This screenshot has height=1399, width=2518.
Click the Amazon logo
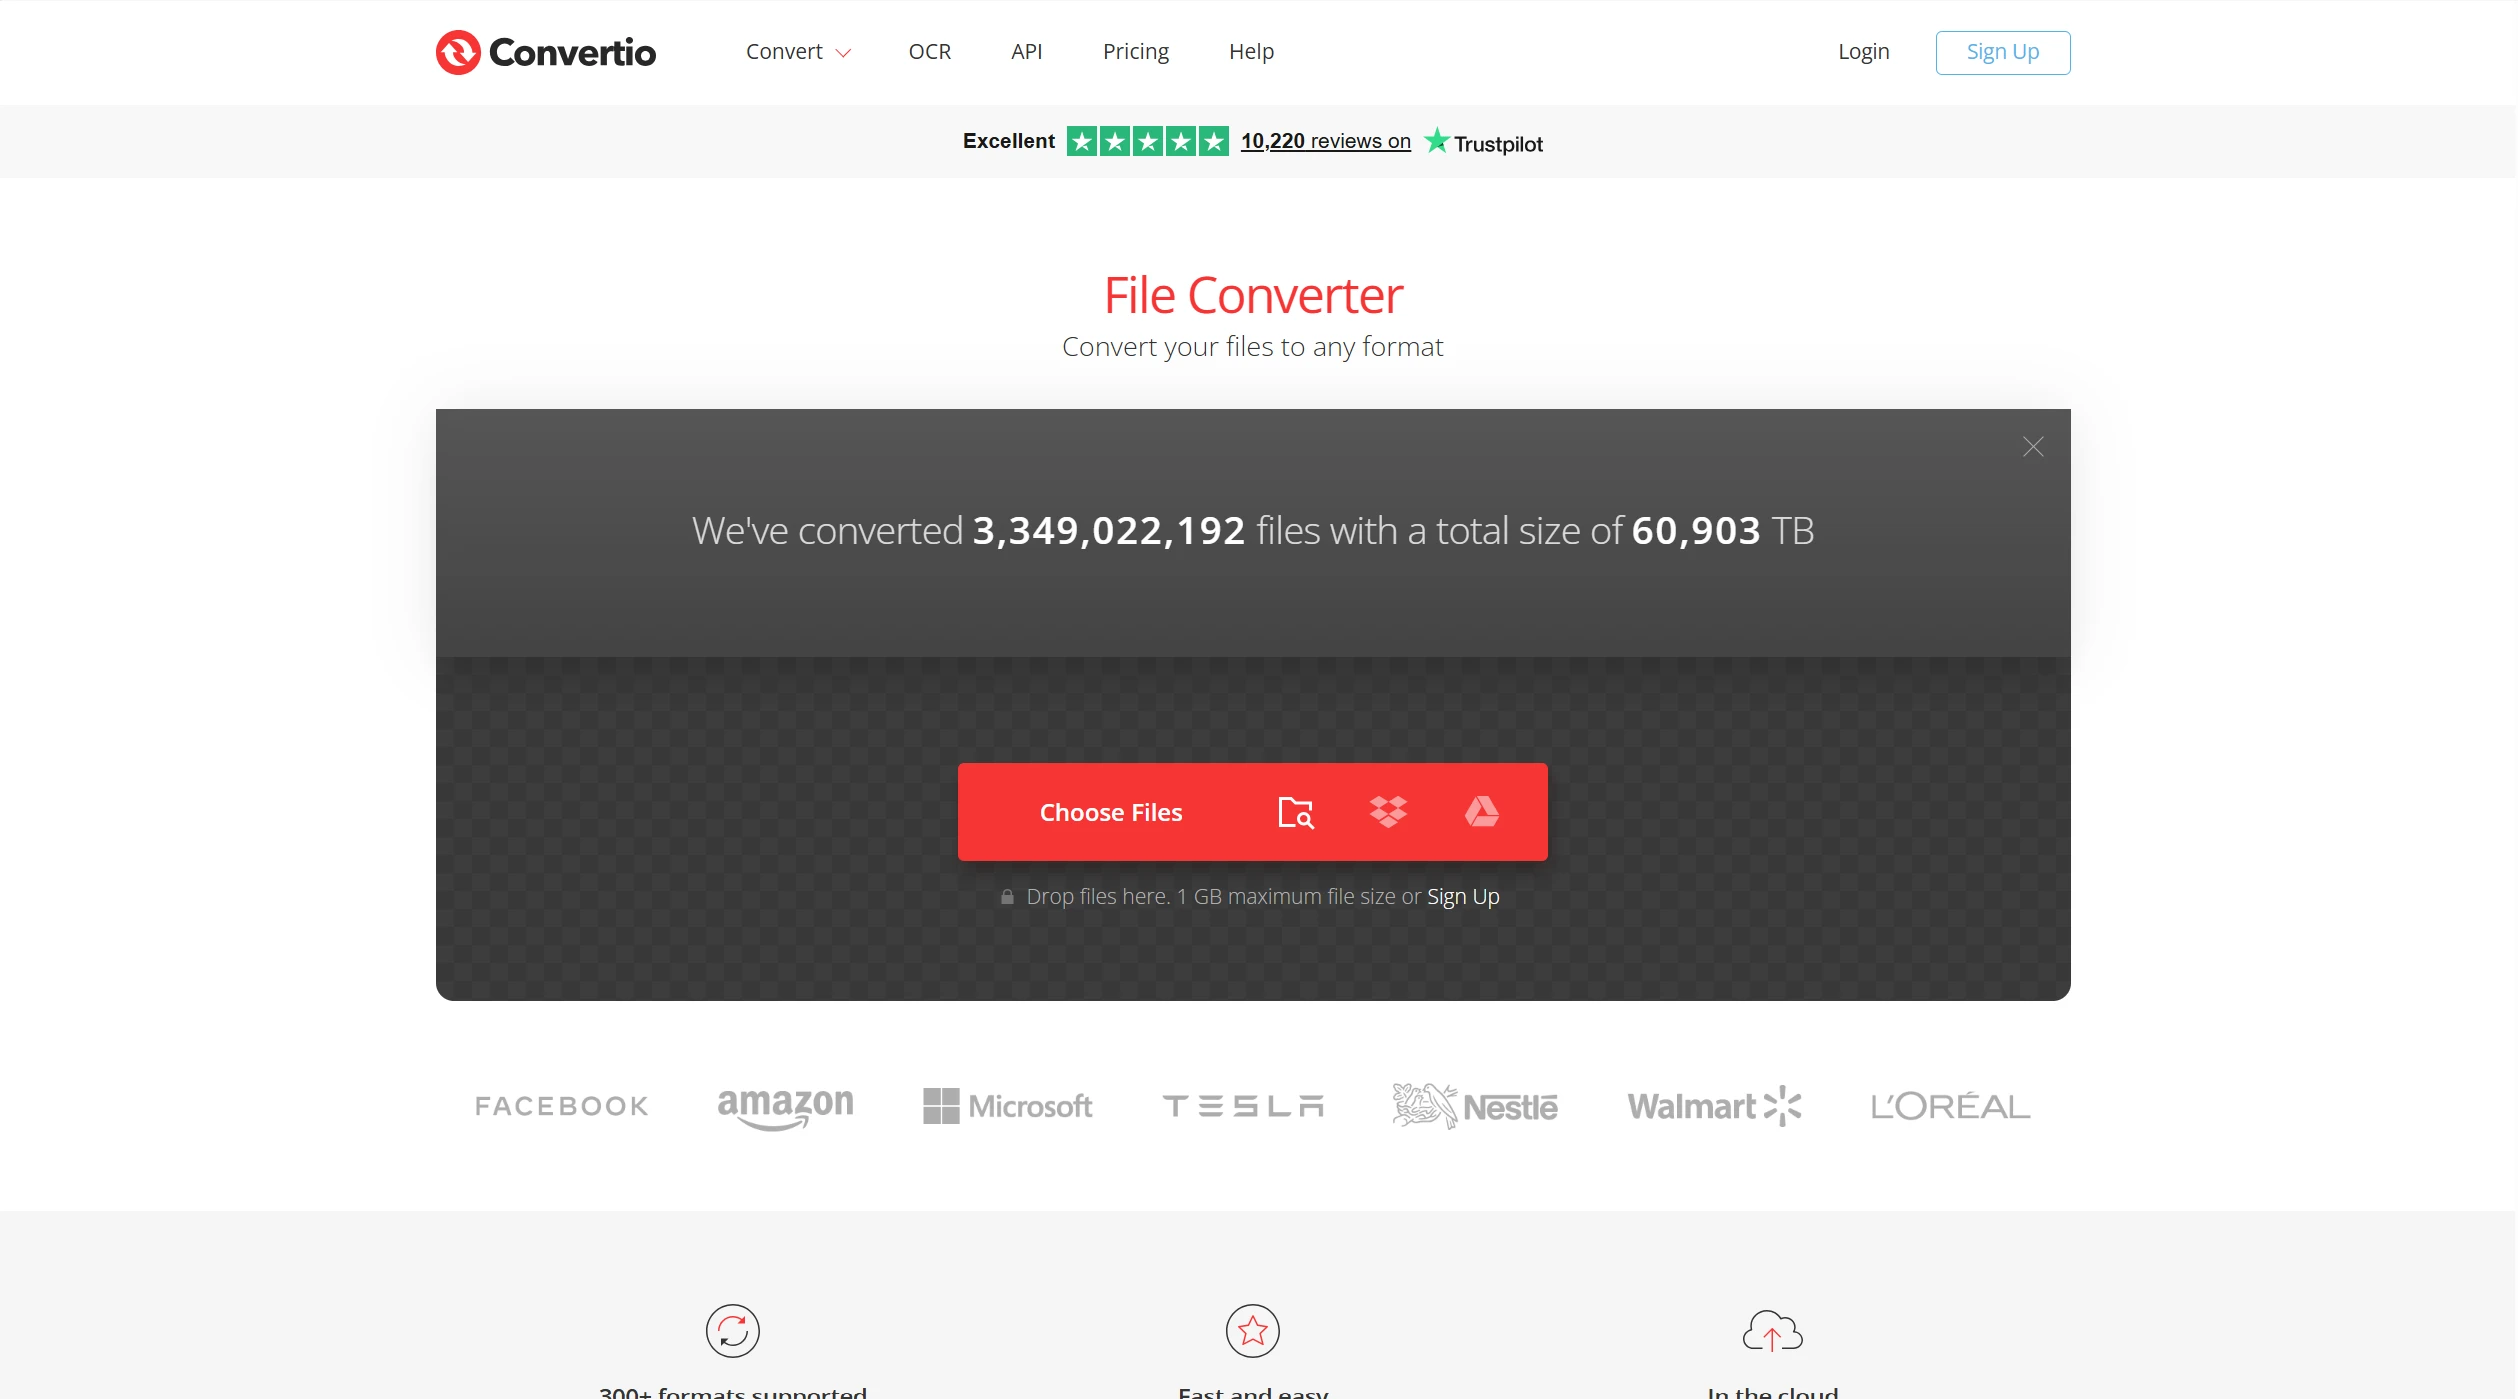coord(785,1108)
